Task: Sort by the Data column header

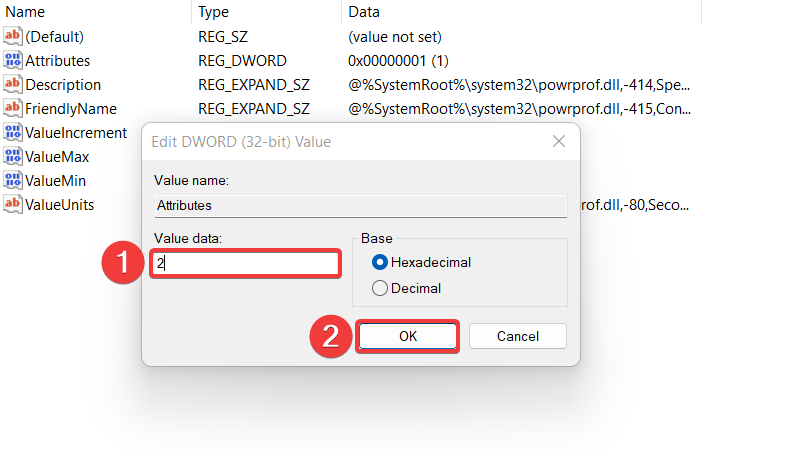Action: (364, 12)
